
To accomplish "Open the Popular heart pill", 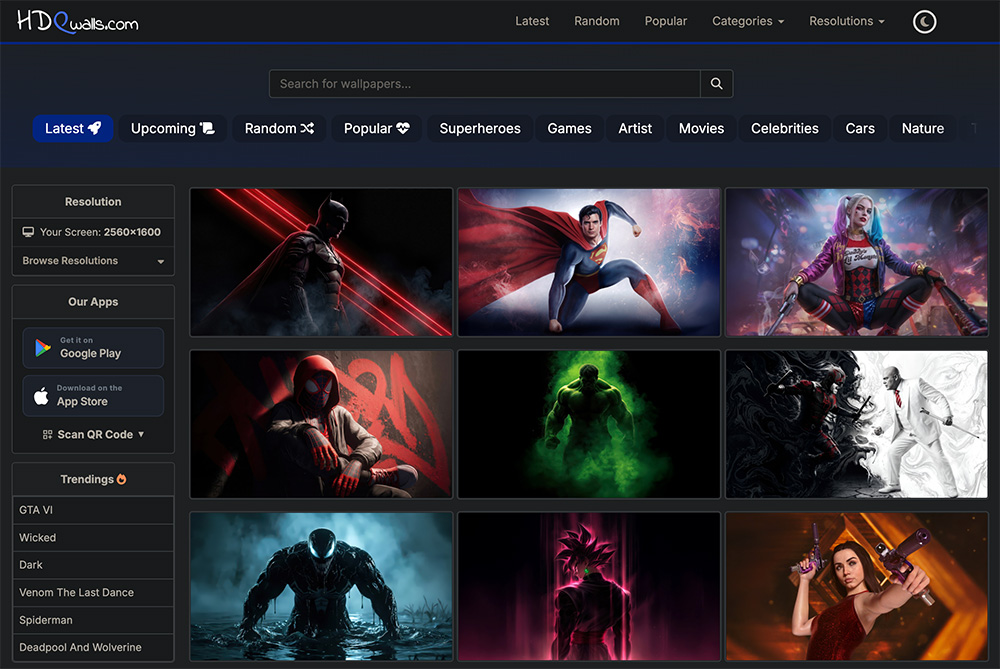I will pos(376,128).
